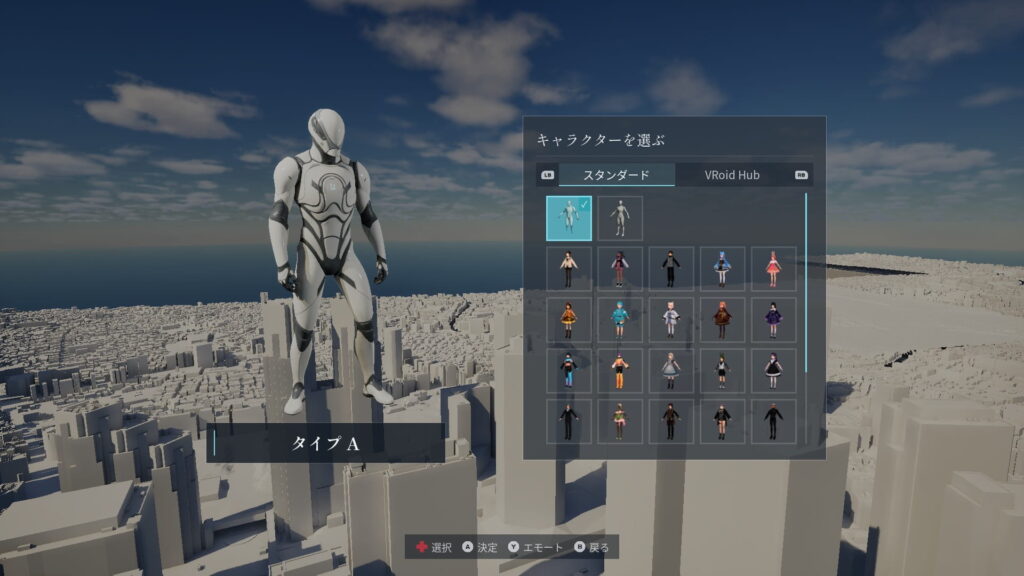Click the 戻る back label

(599, 547)
